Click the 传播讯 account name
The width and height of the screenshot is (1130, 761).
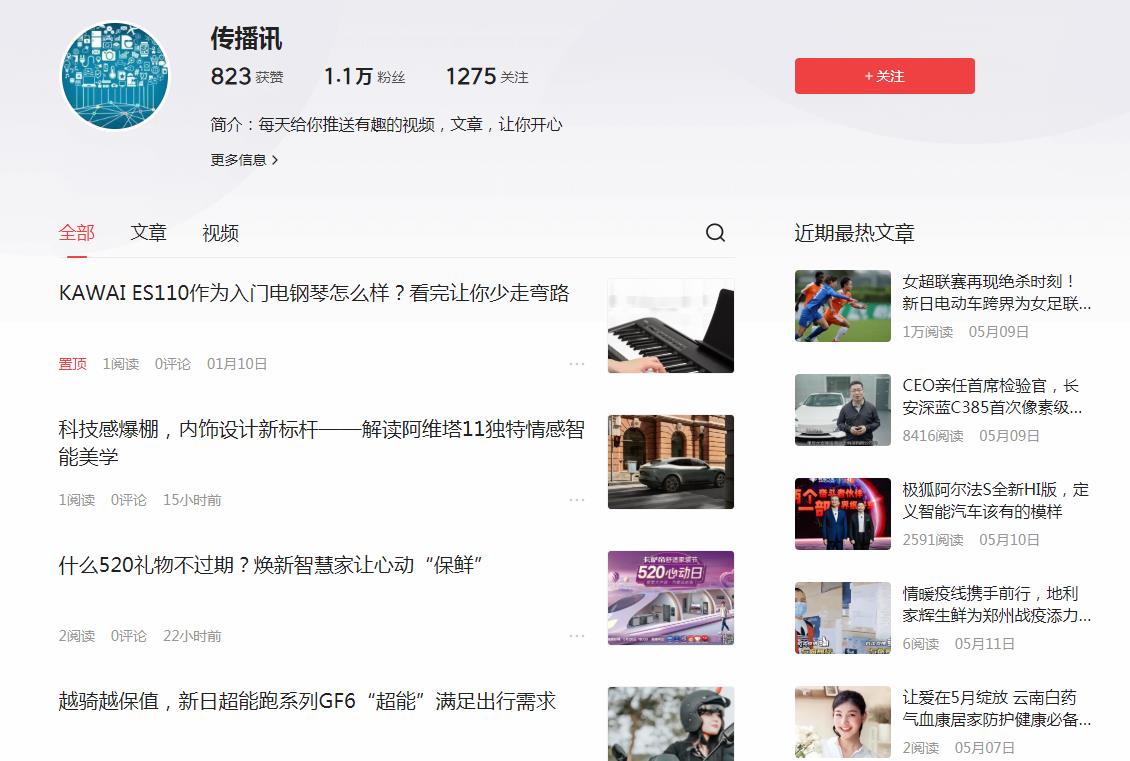tap(246, 38)
